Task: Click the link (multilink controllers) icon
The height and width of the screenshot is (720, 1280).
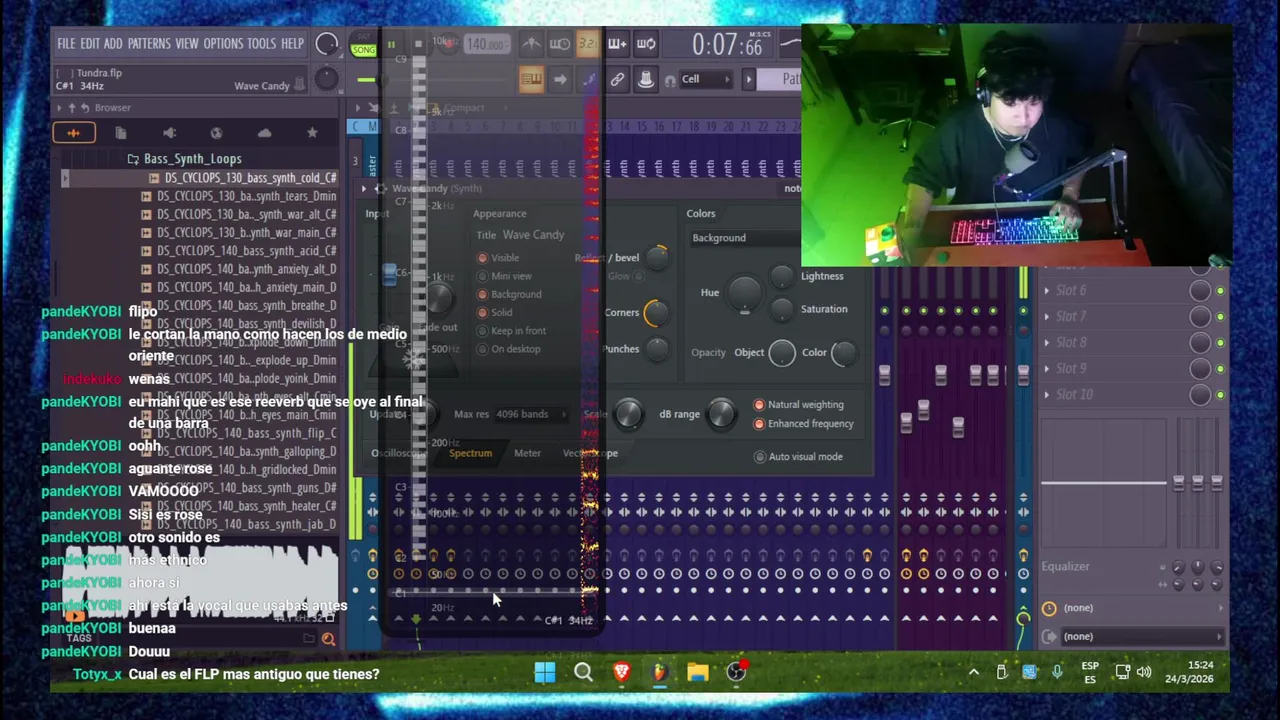Action: point(617,79)
